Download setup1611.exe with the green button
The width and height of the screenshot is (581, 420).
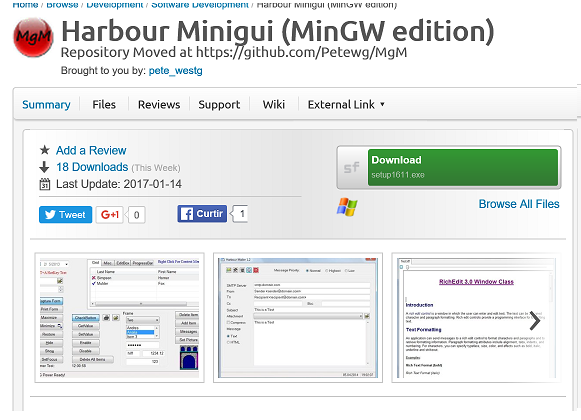click(463, 168)
